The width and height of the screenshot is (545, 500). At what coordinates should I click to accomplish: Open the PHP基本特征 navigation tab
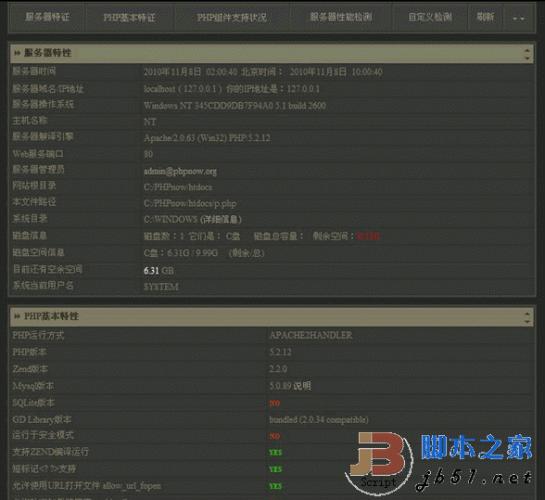point(129,17)
